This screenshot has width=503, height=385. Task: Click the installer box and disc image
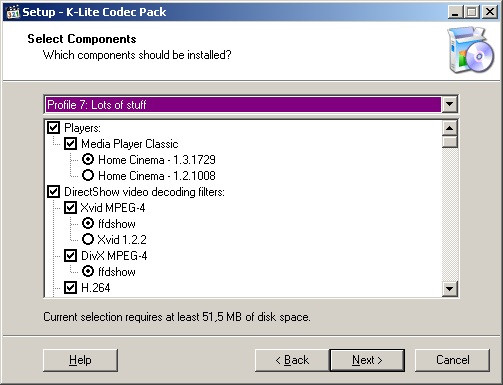pyautogui.click(x=470, y=50)
